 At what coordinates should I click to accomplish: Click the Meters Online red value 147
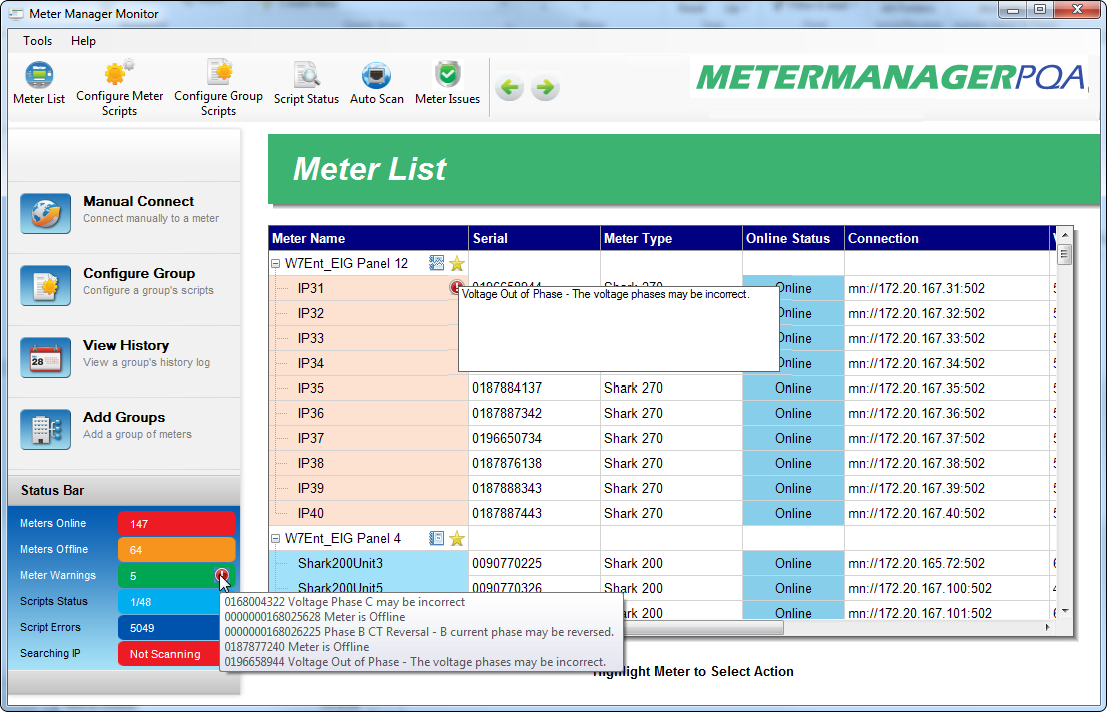click(176, 524)
